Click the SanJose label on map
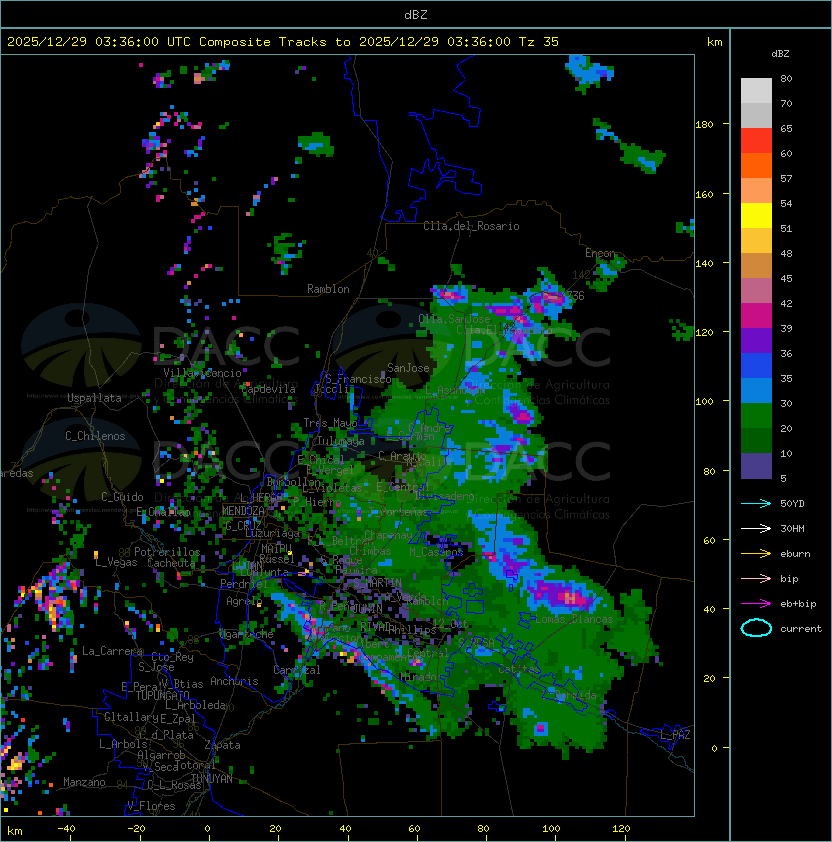832x842 pixels. coord(408,368)
